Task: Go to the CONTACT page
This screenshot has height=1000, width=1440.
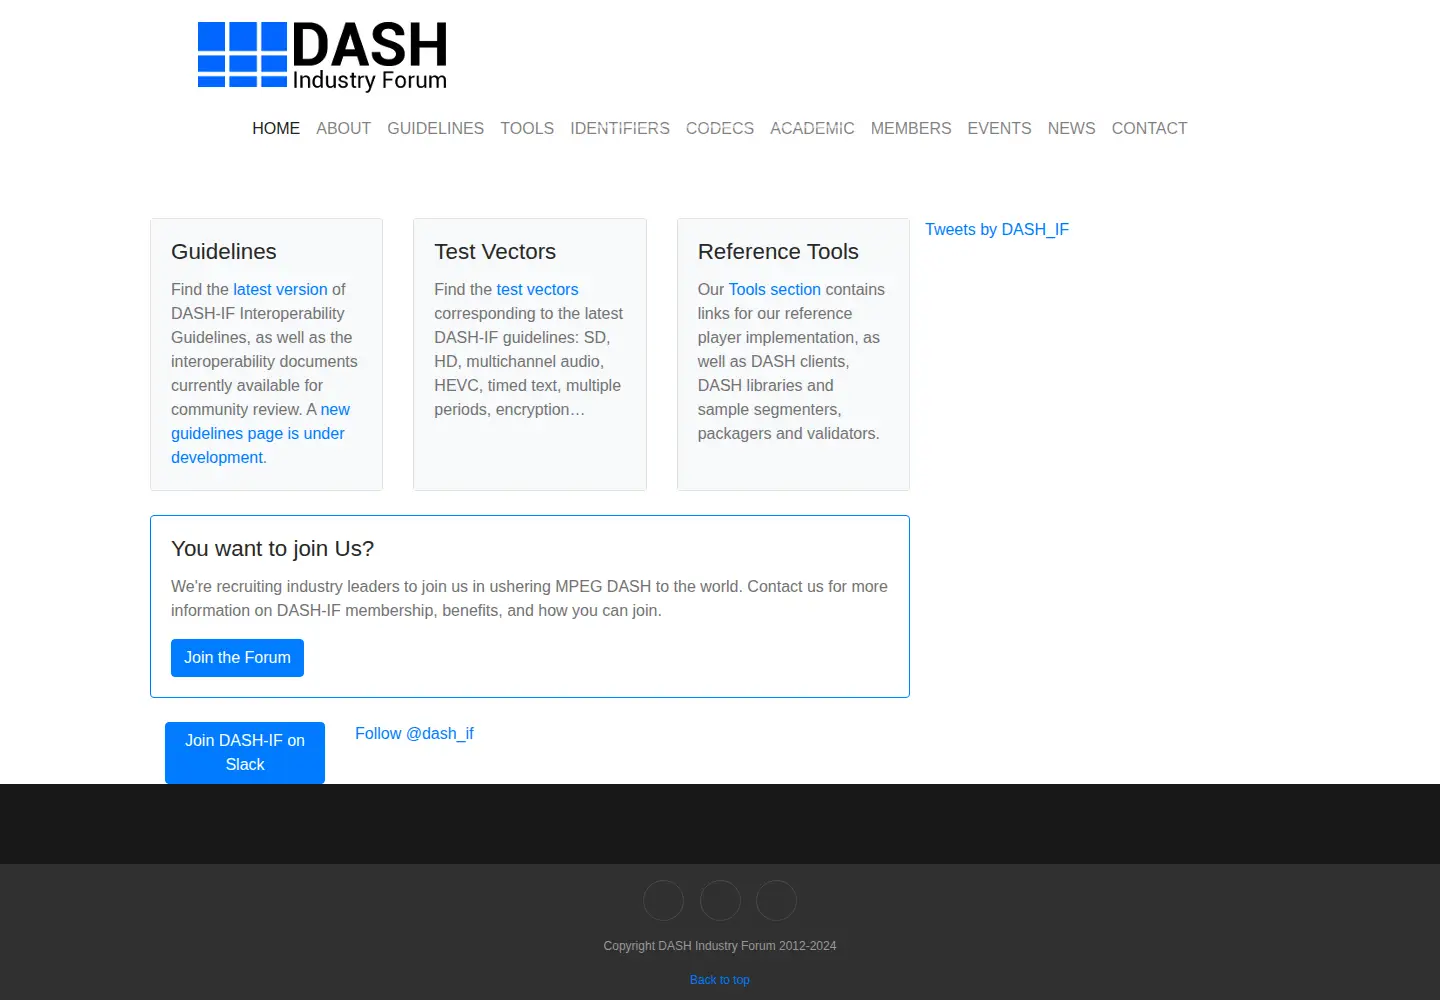Action: tap(1149, 128)
